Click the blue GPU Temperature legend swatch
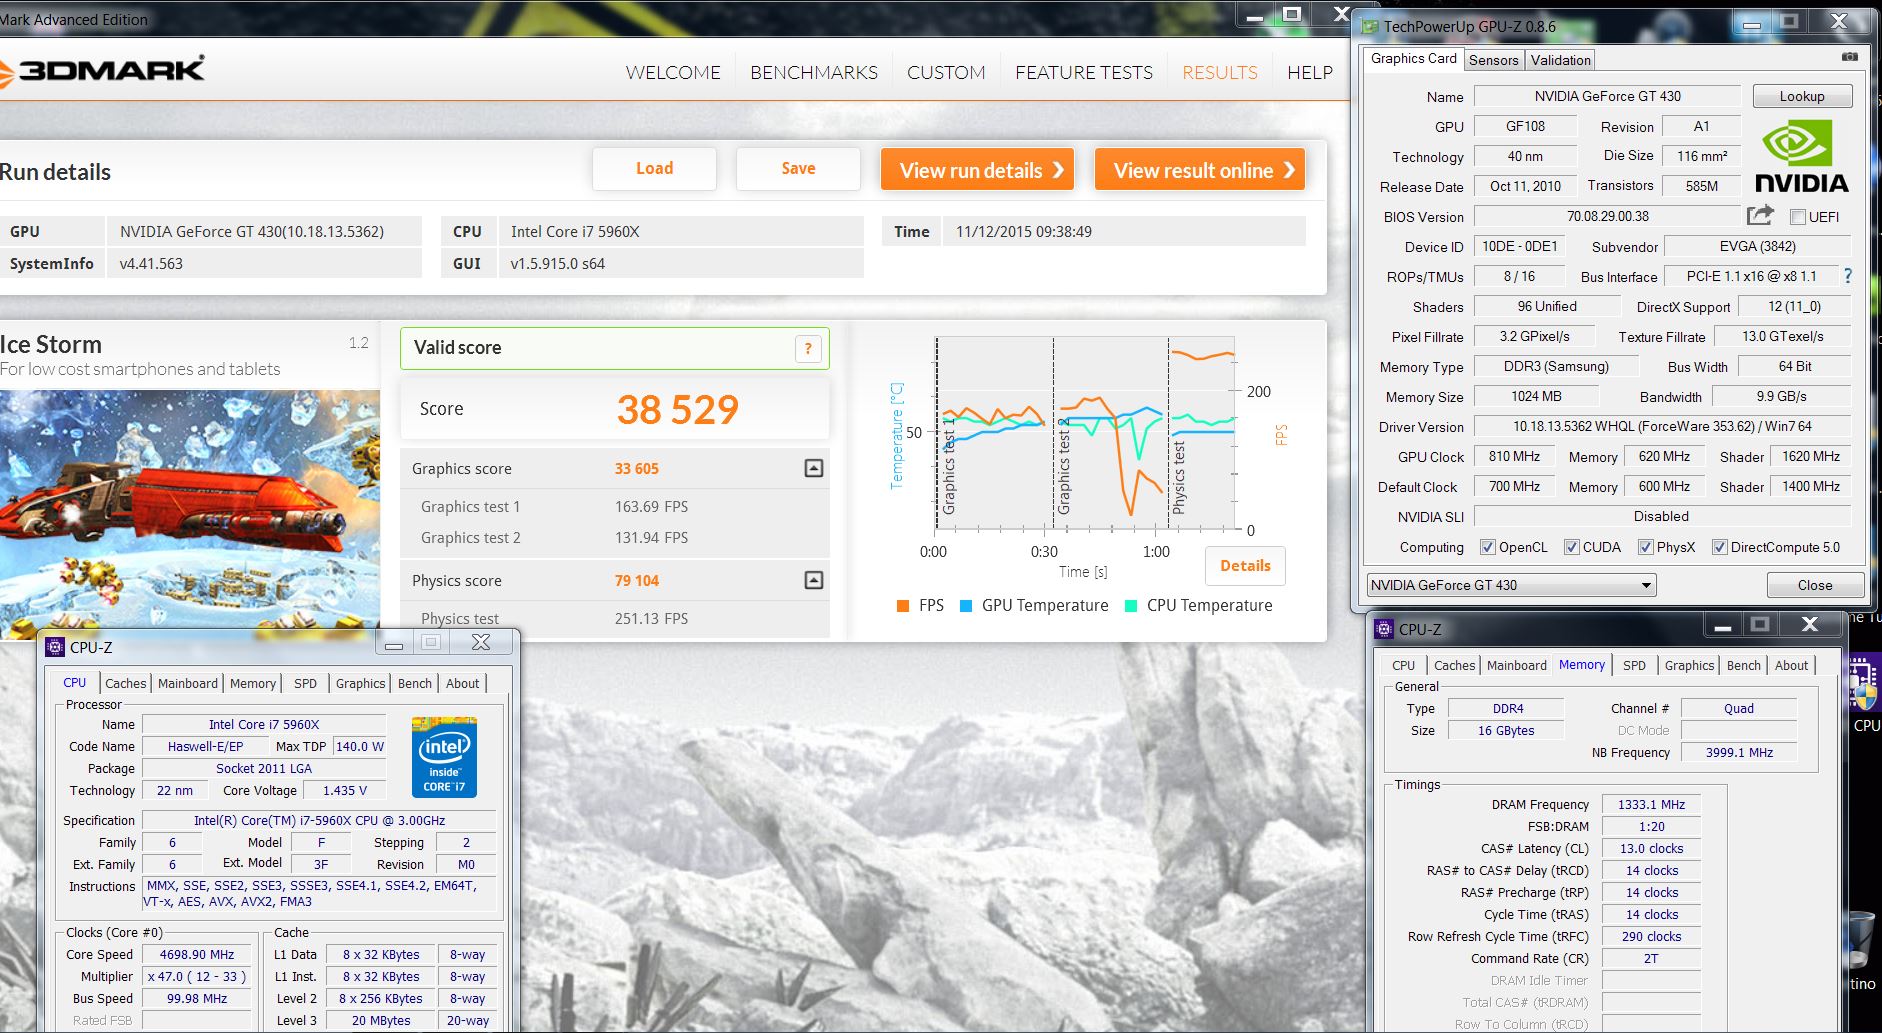 (966, 606)
